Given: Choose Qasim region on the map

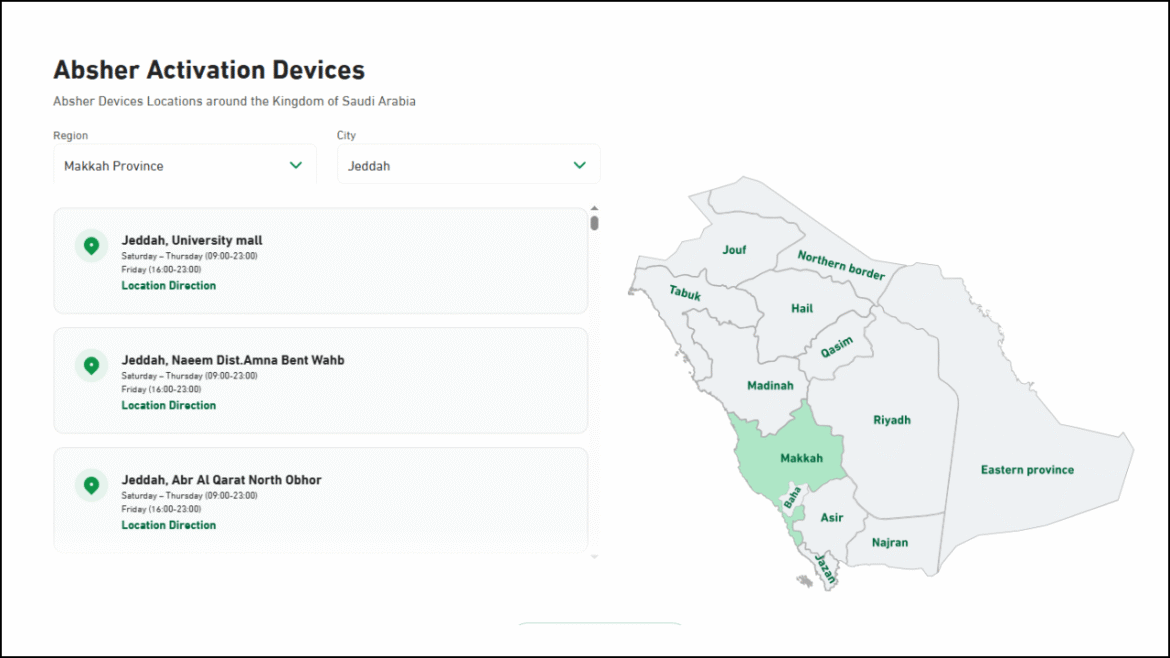Looking at the screenshot, I should tap(837, 347).
